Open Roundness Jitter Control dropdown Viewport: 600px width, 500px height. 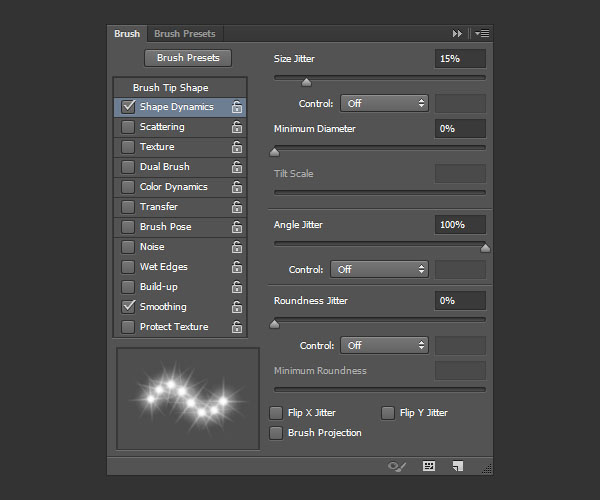385,345
